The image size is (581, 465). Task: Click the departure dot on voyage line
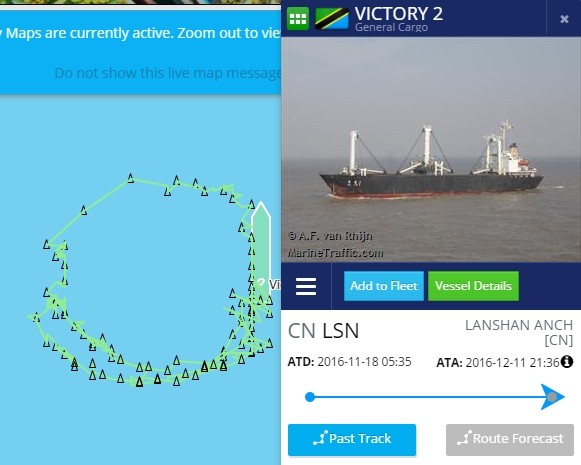coord(310,397)
